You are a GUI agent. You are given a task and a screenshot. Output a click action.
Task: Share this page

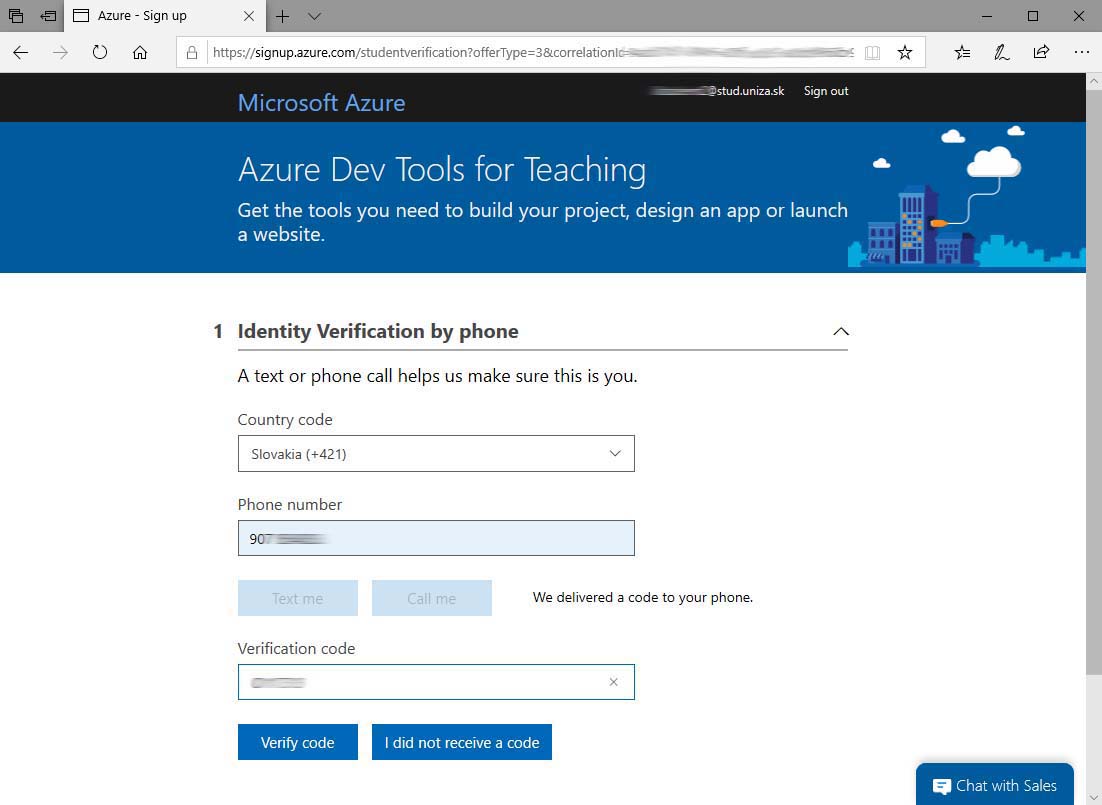[x=1041, y=52]
